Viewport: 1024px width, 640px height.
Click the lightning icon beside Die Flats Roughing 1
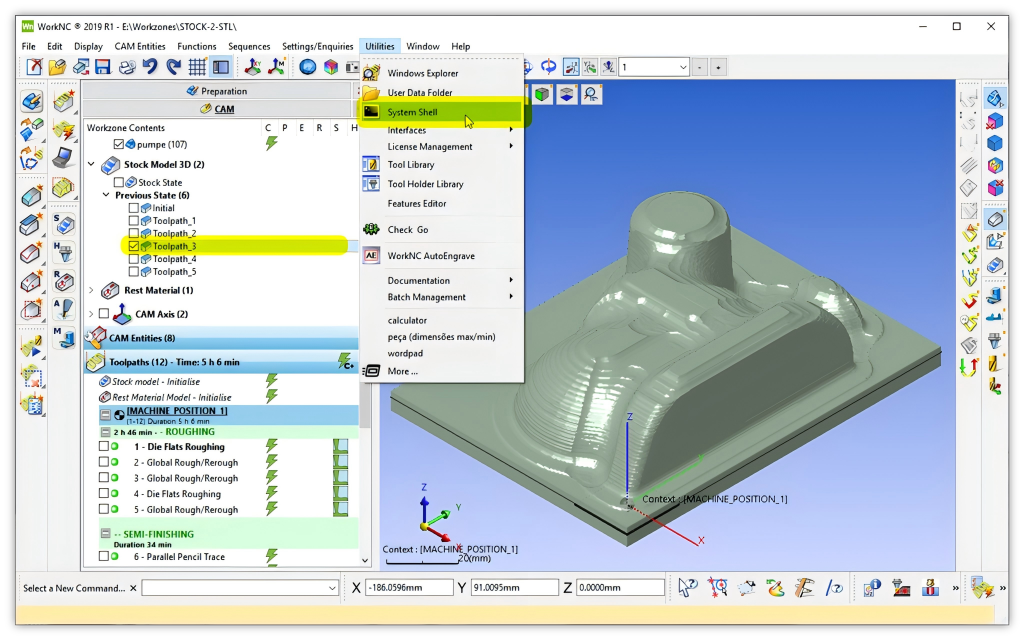(x=272, y=447)
